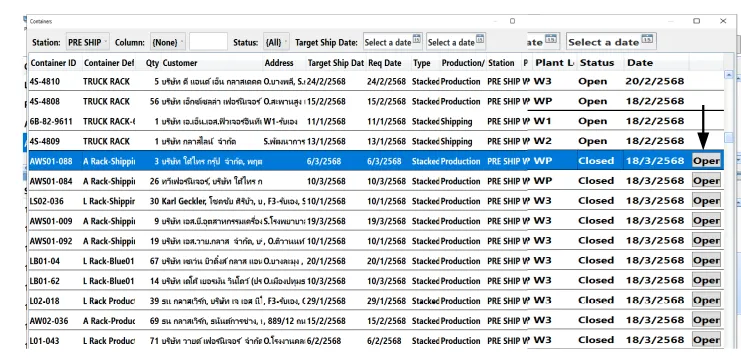Expand the Status filter dropdown showing {All}
The image size is (741, 360).
click(276, 42)
